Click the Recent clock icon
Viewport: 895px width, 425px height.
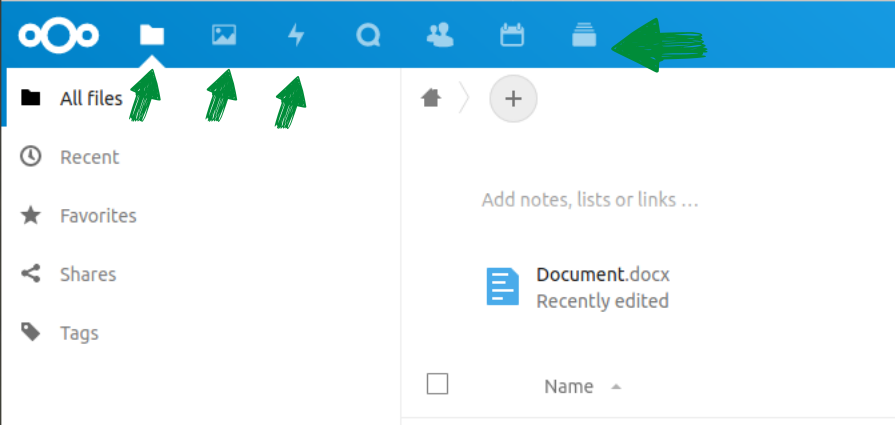30,156
